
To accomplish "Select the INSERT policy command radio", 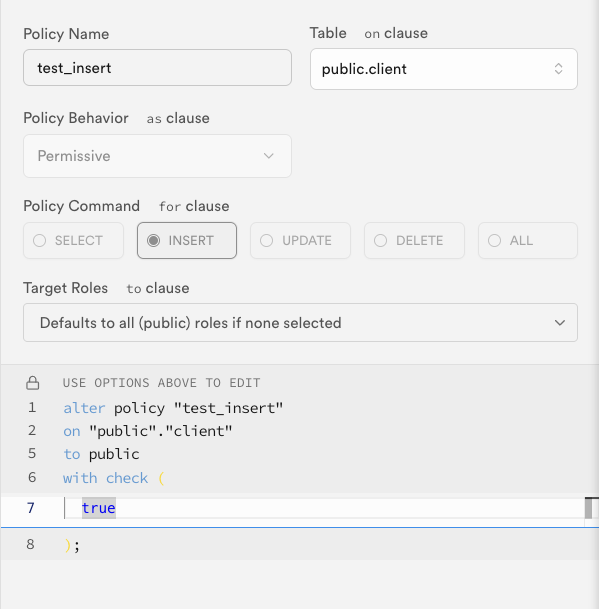I will point(187,240).
